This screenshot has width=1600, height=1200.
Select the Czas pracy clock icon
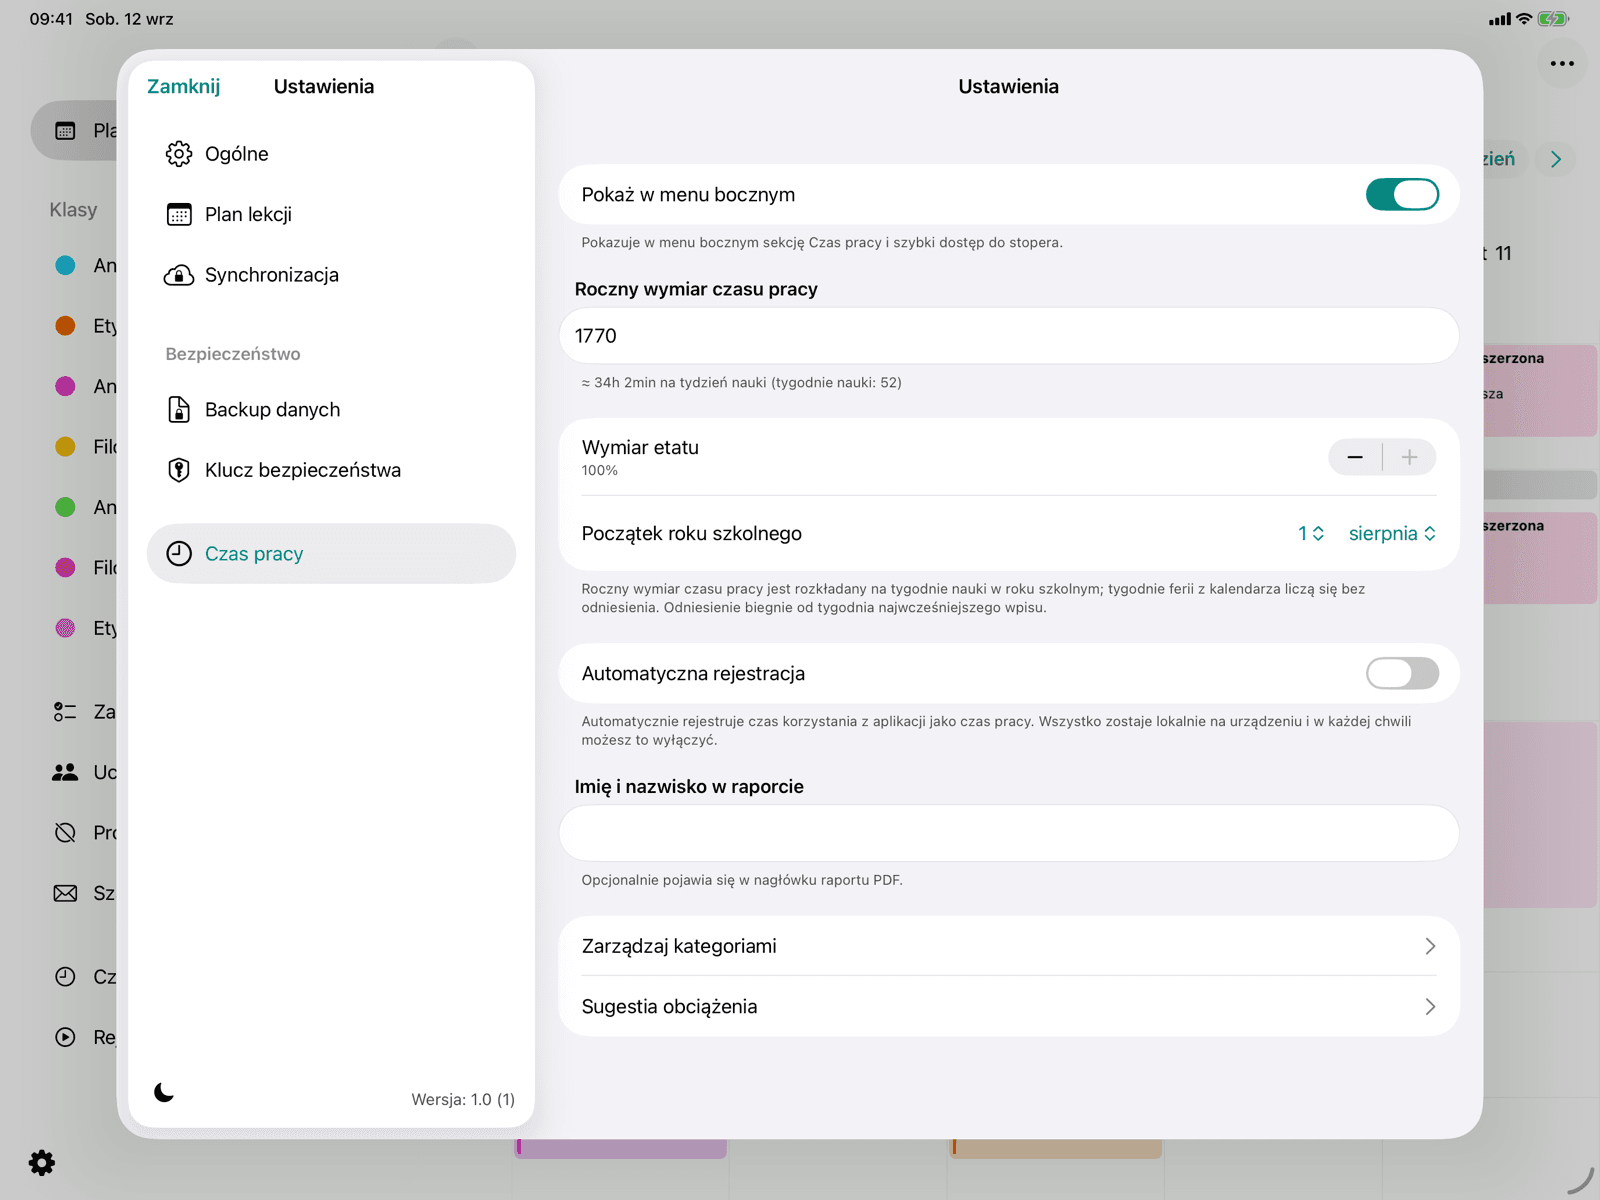coord(179,554)
